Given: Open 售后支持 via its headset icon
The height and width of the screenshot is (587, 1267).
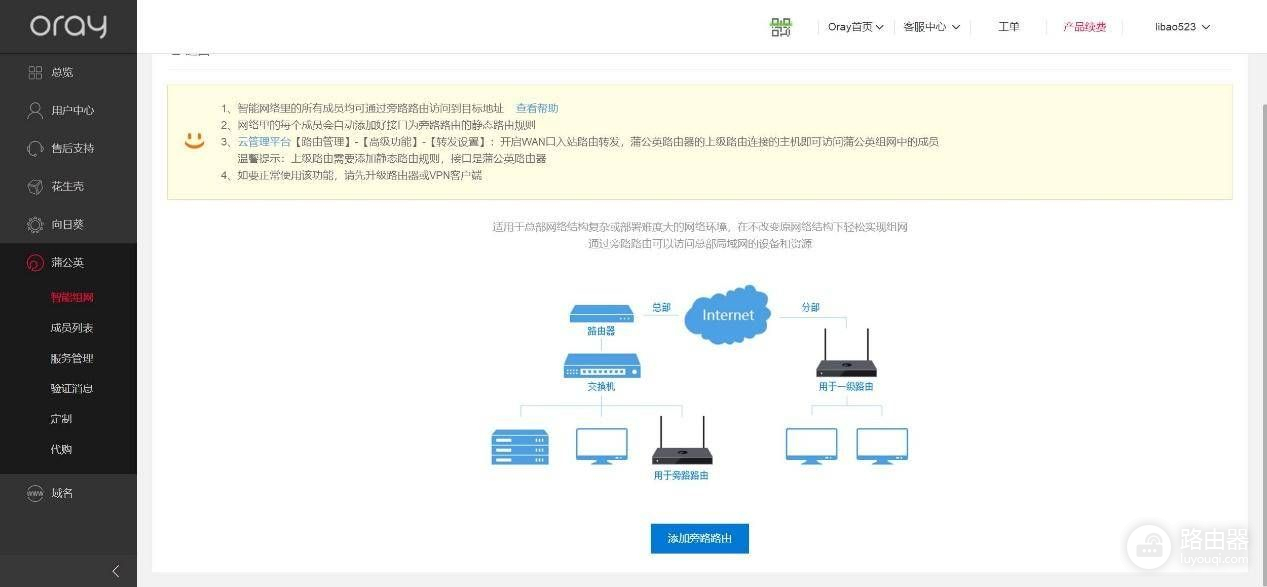Looking at the screenshot, I should coord(35,148).
